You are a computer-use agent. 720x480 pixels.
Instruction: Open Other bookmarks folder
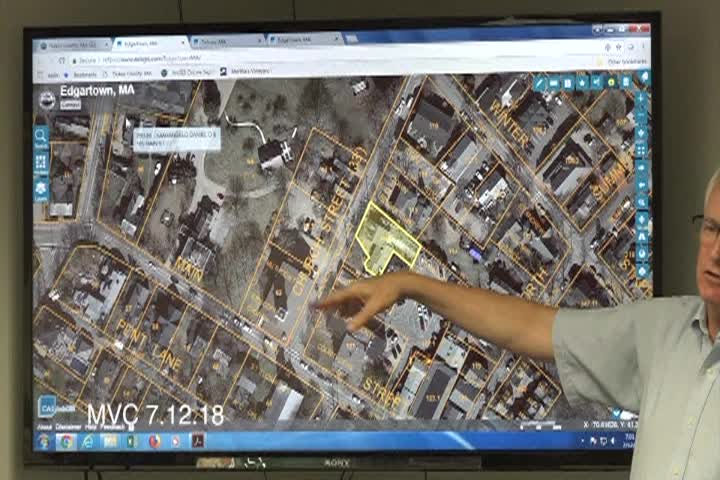pyautogui.click(x=622, y=62)
